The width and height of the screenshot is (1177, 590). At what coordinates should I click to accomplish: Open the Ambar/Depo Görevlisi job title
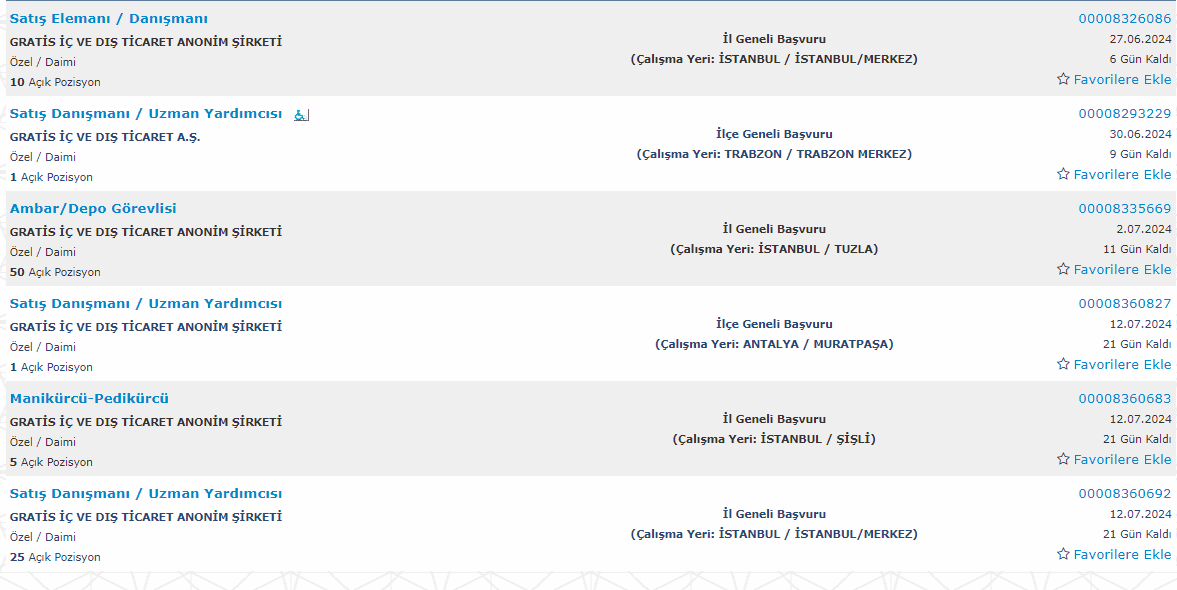tap(93, 209)
